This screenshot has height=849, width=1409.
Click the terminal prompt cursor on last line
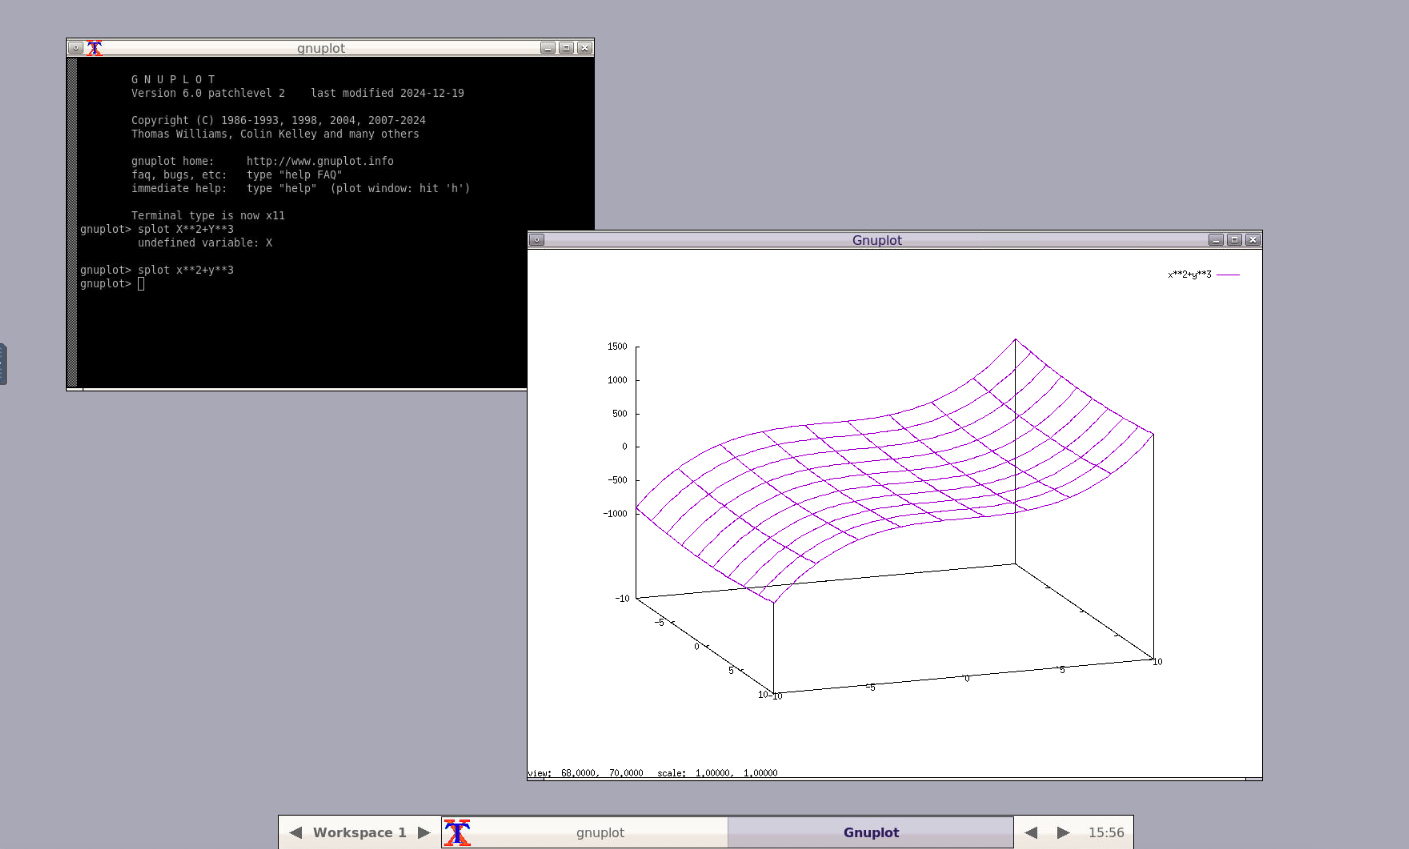click(141, 284)
